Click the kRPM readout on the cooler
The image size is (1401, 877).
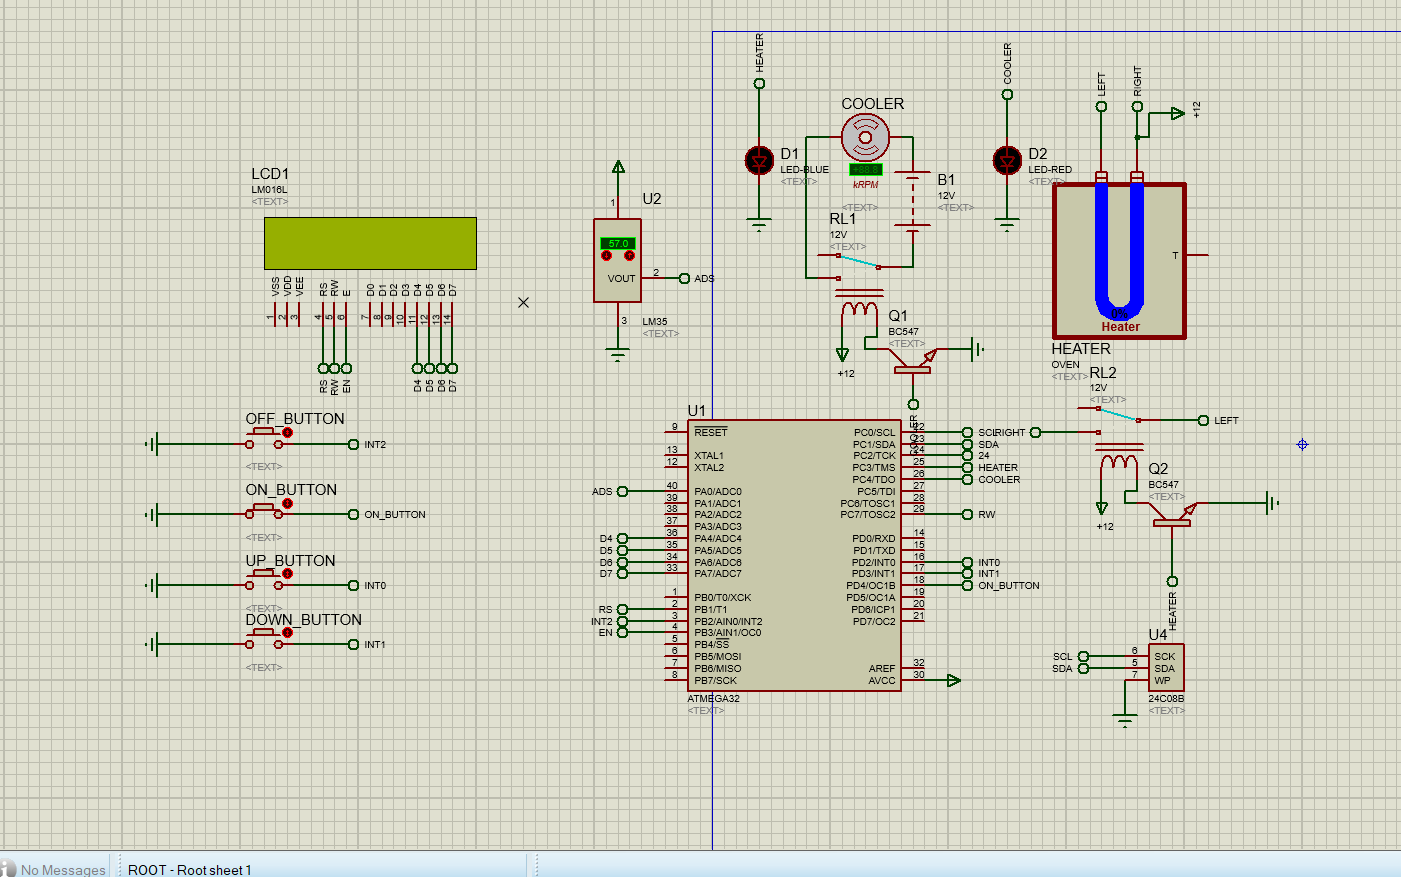[x=866, y=184]
